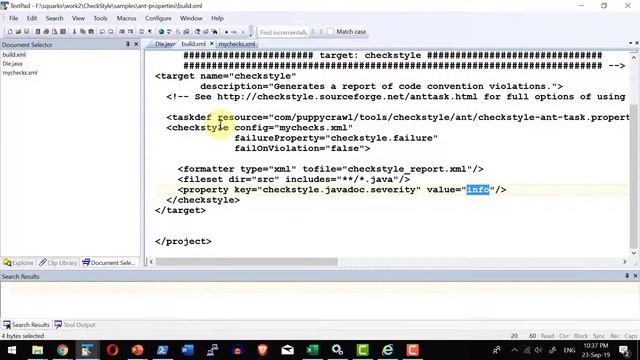The image size is (640, 360).
Task: Close the Document Selector panel
Action: click(x=136, y=44)
